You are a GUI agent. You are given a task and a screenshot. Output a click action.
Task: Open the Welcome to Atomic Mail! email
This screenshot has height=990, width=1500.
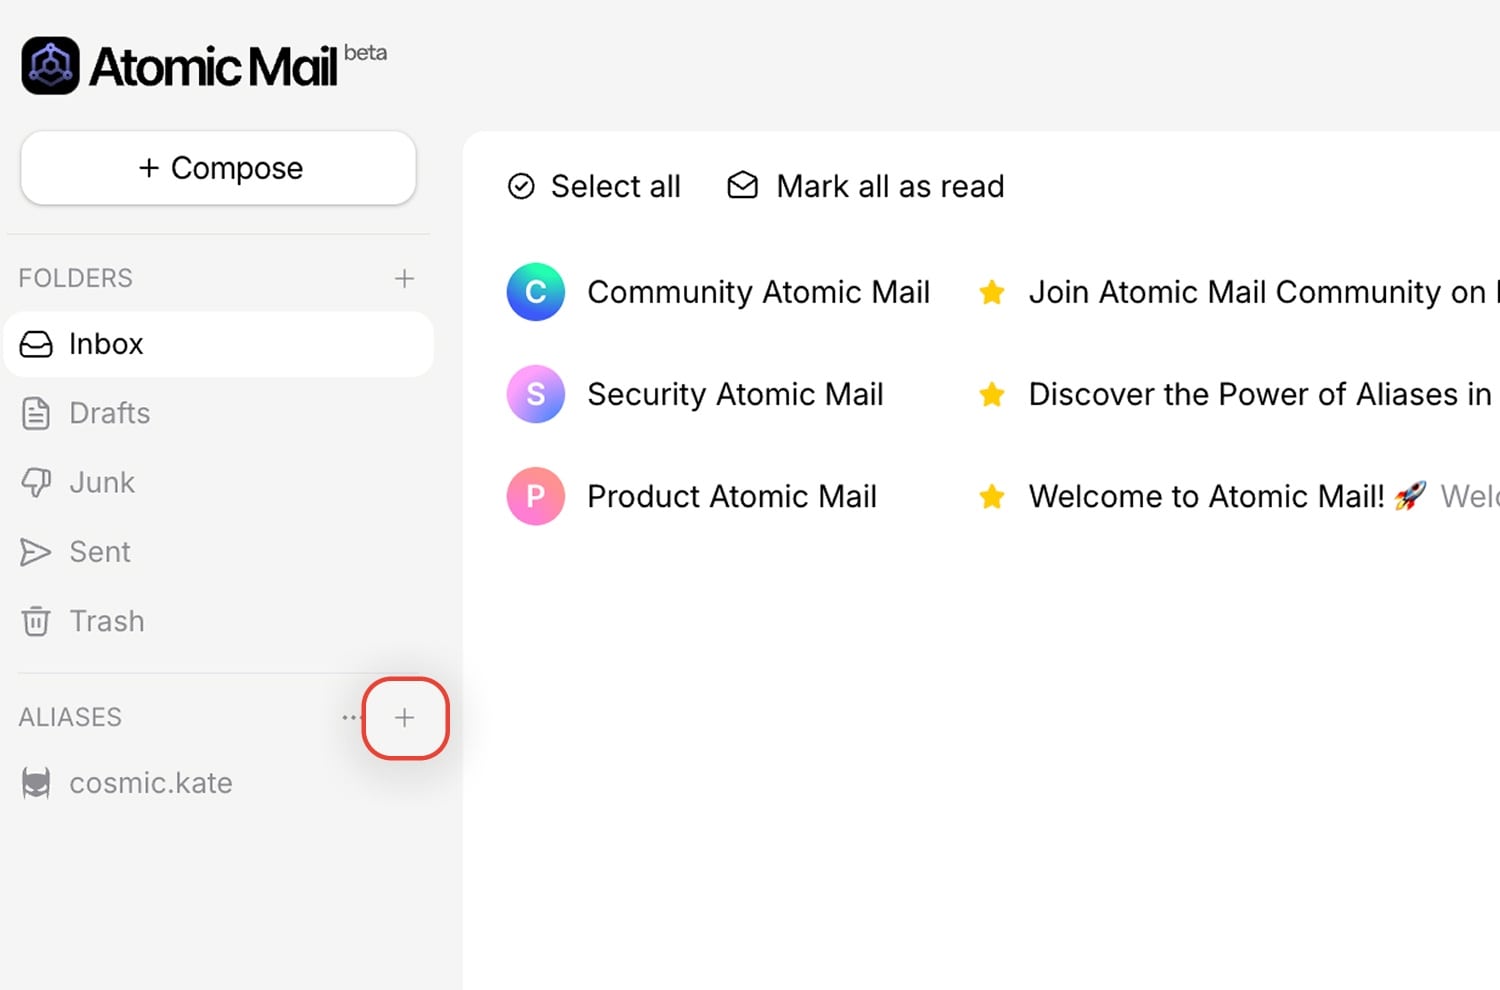tap(1207, 496)
